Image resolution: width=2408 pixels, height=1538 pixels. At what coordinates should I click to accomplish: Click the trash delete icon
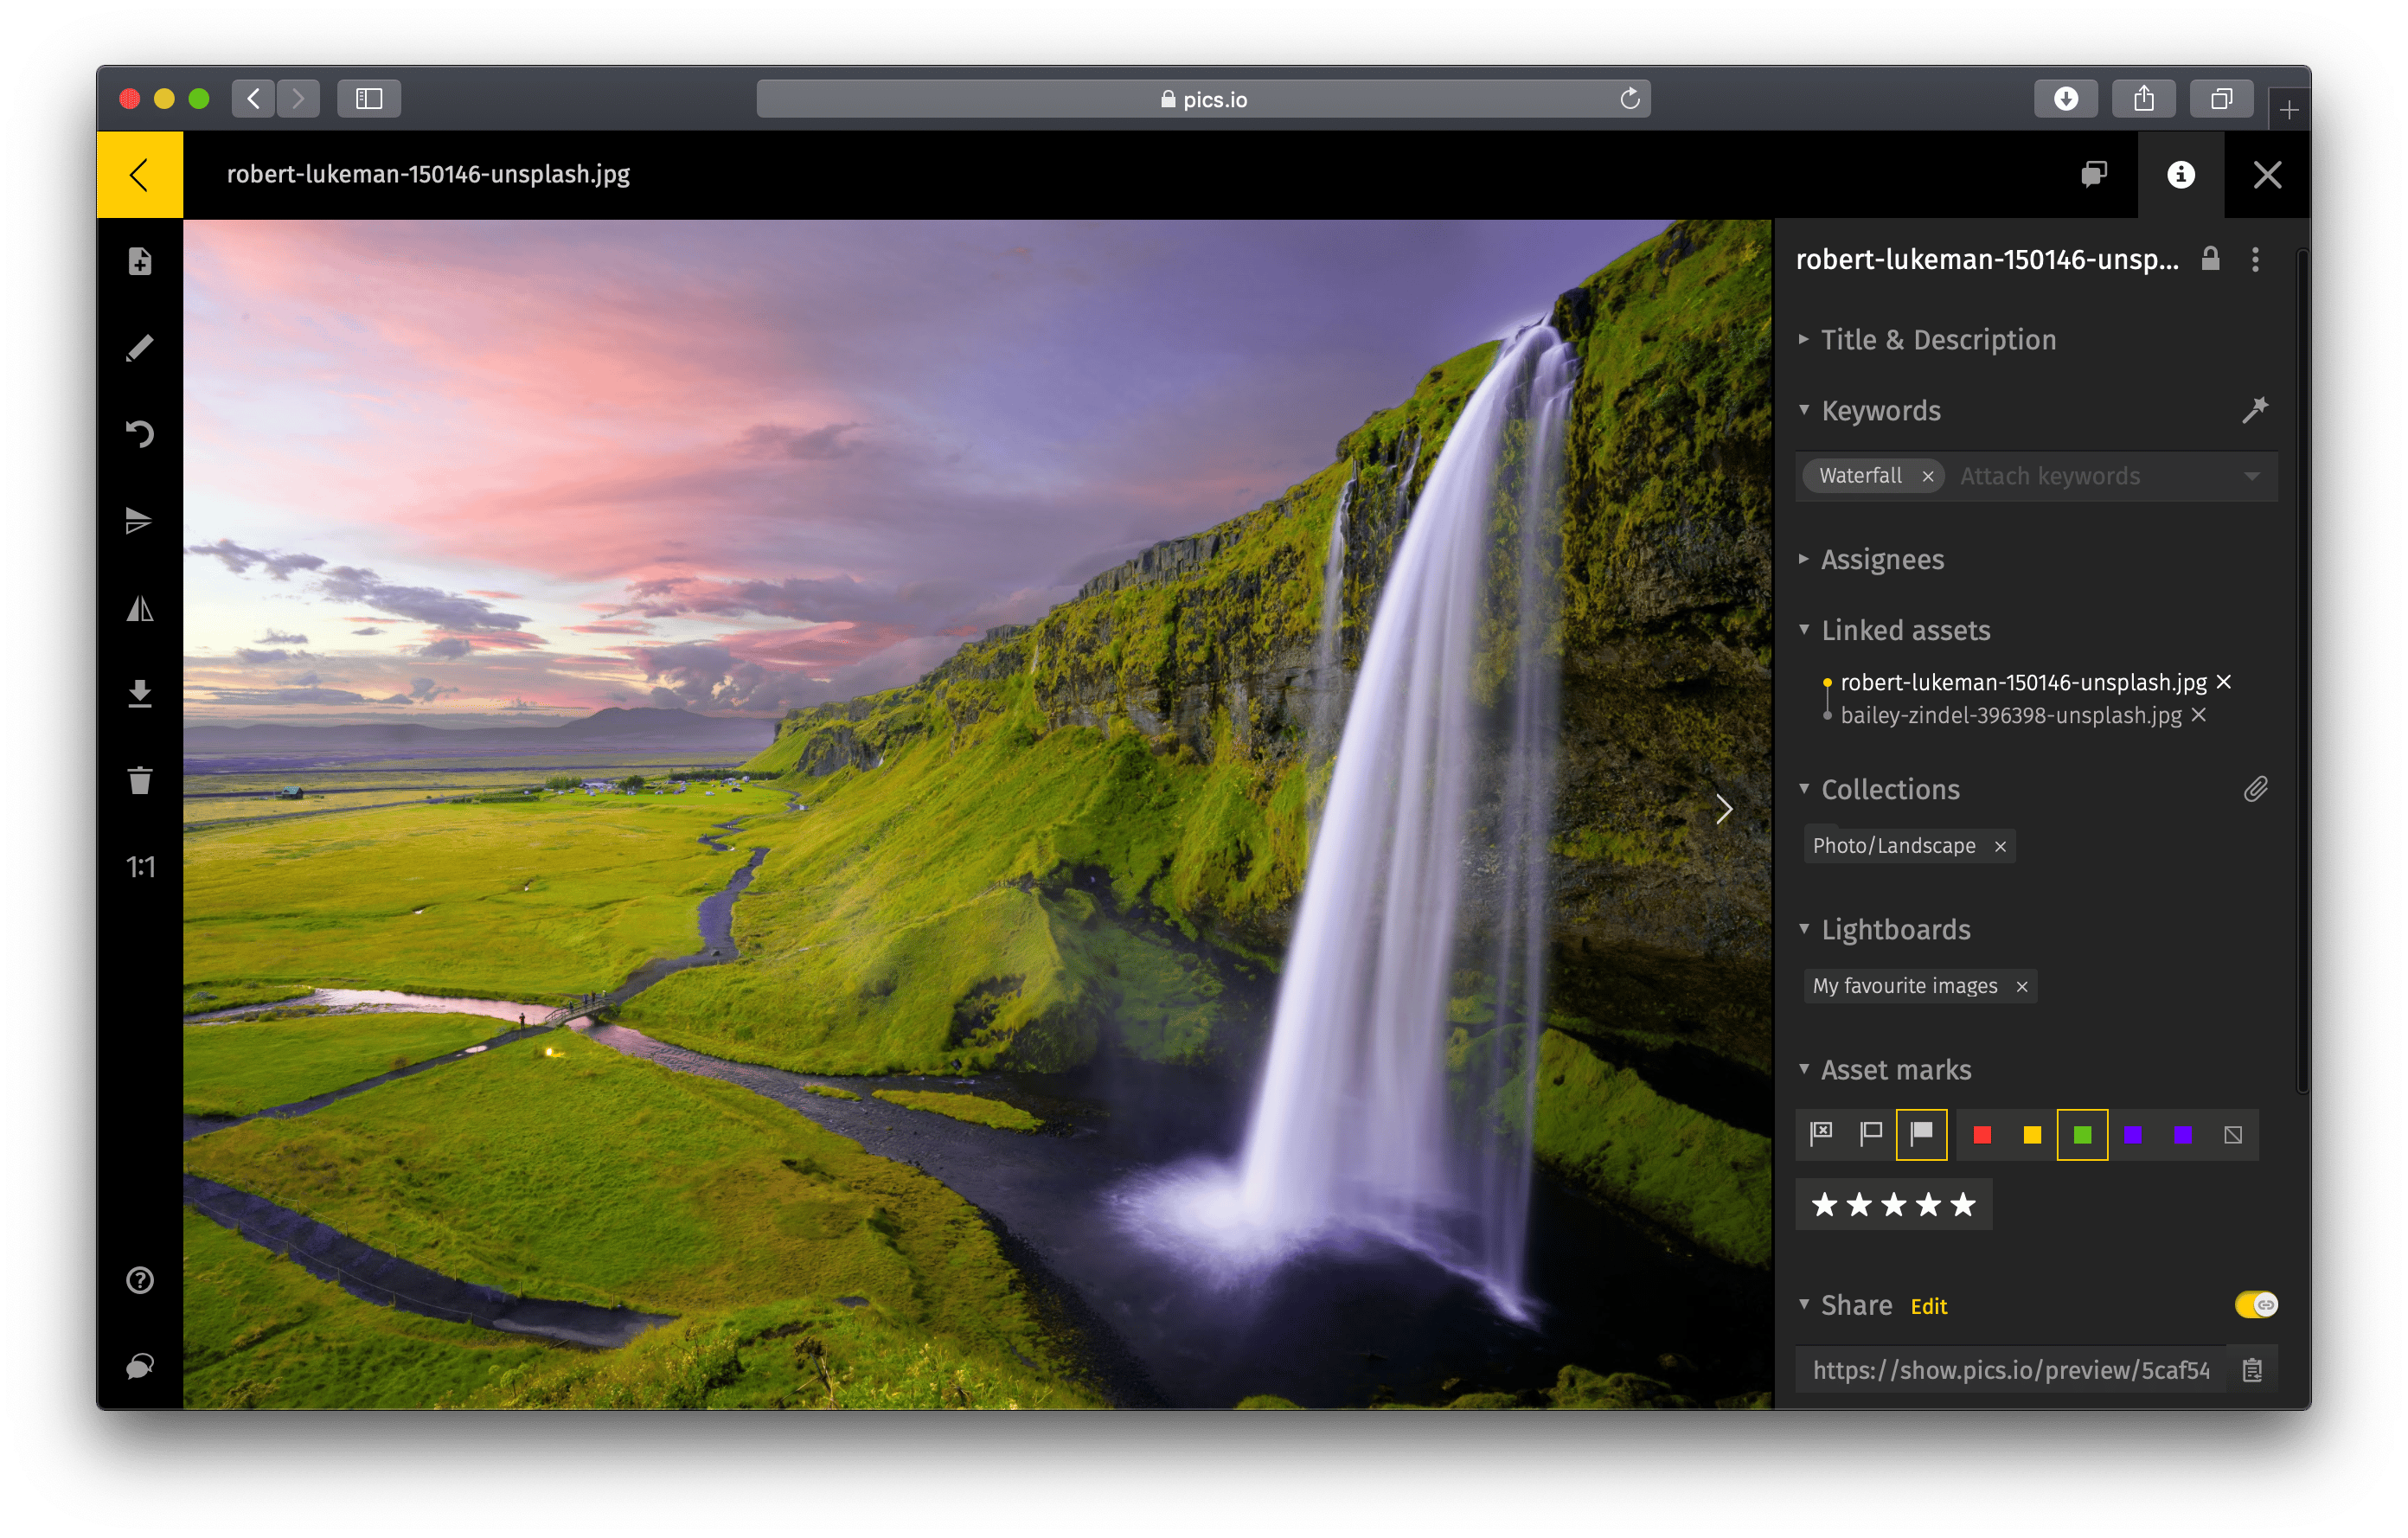140,780
